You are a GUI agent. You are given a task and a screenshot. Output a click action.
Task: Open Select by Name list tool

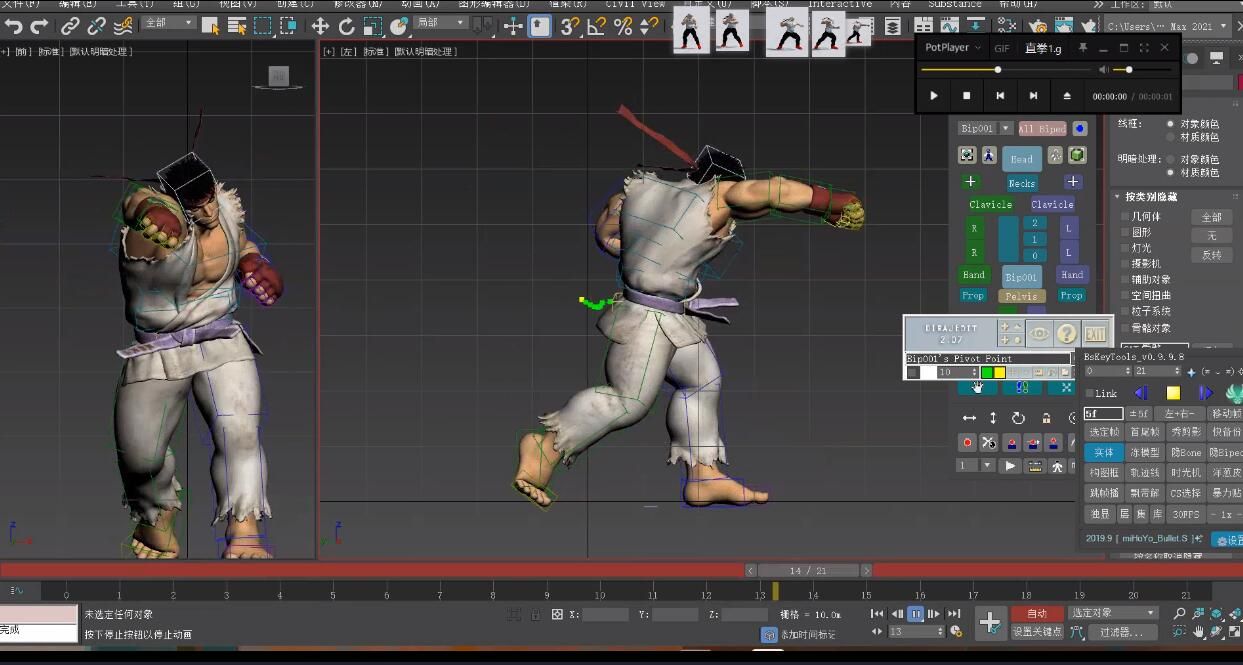click(x=237, y=26)
